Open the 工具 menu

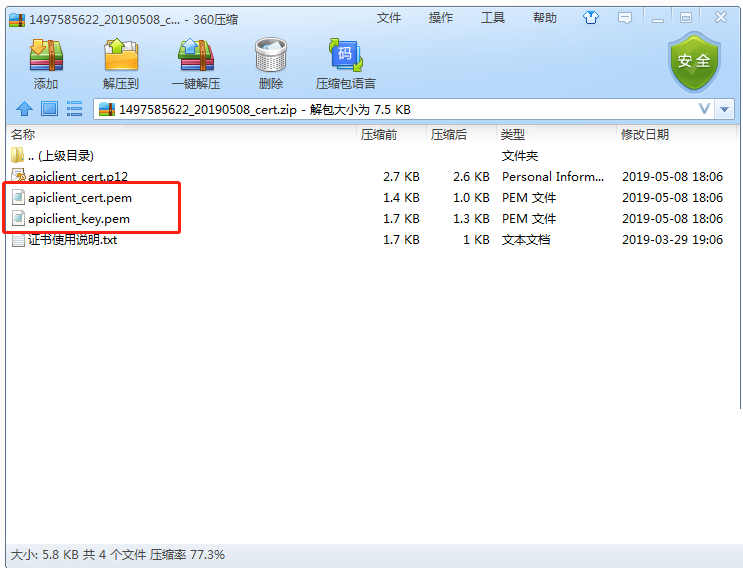[x=493, y=18]
